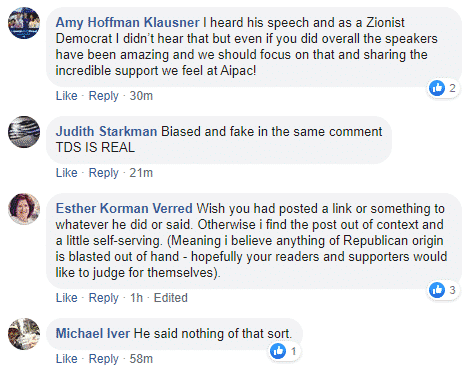This screenshot has width=474, height=377.
Task: Click the like reaction icon on Esther's comment
Action: pyautogui.click(x=437, y=290)
